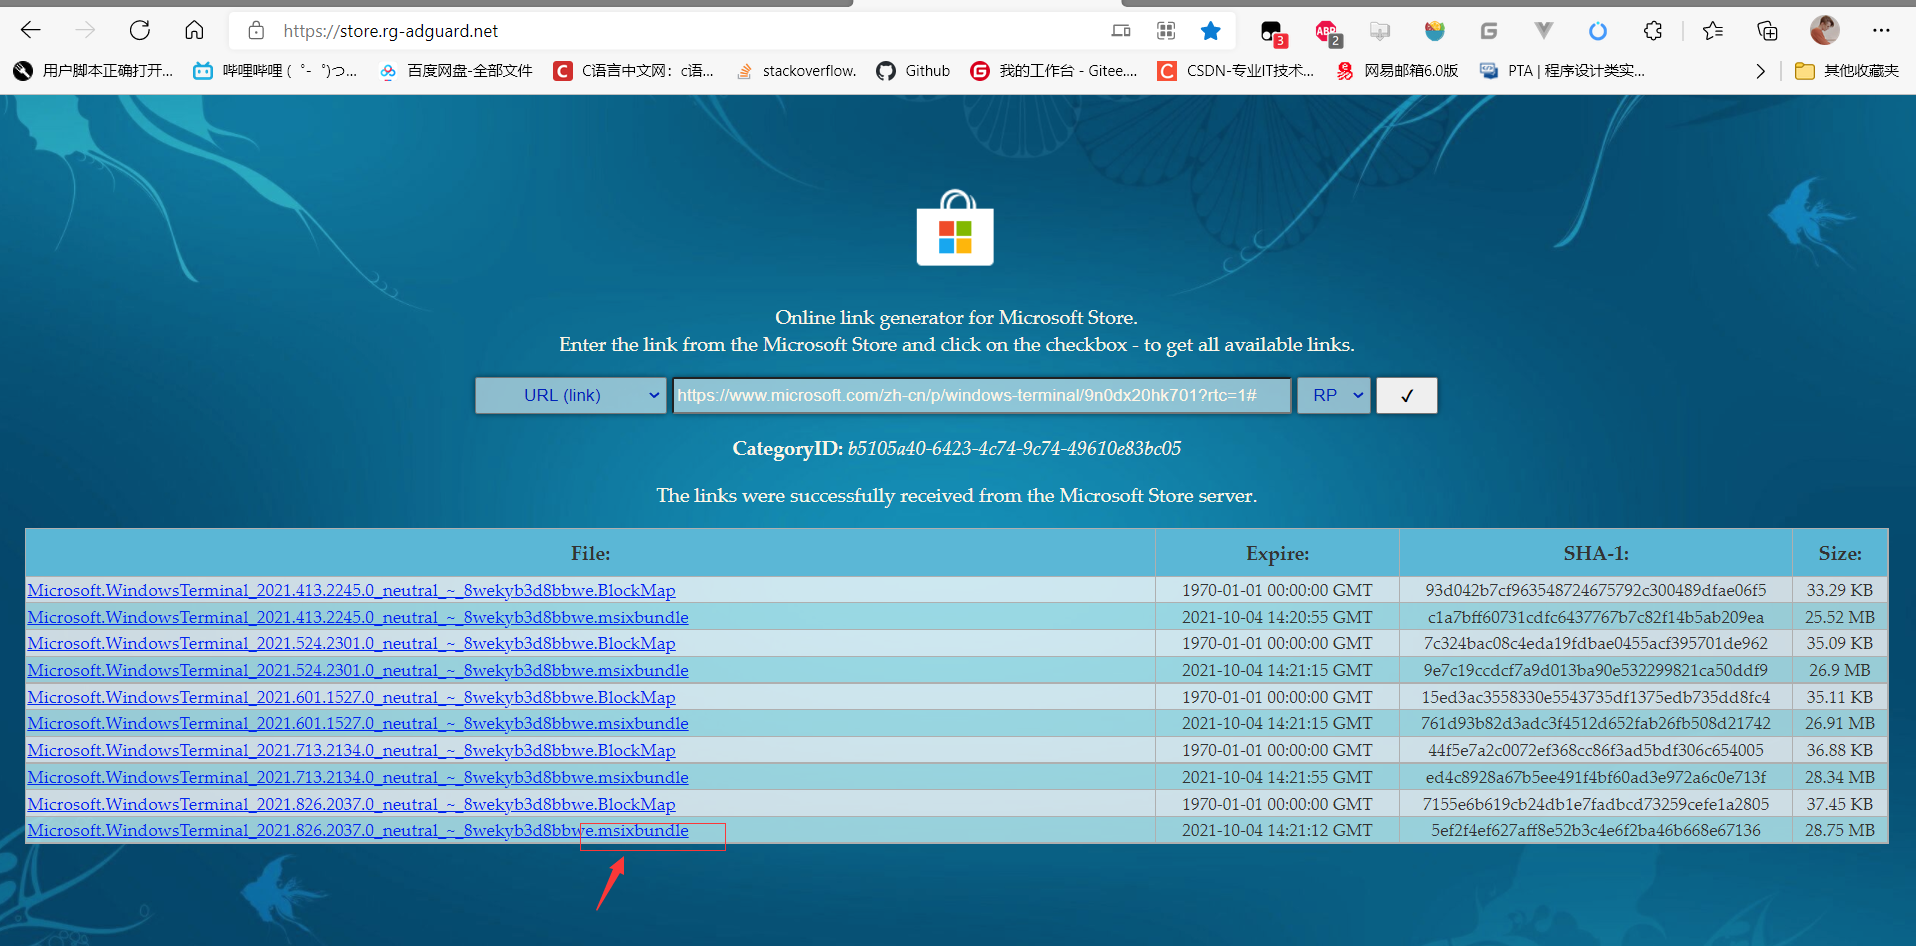1916x946 pixels.
Task: Click the browser address bar URL
Action: click(x=390, y=31)
